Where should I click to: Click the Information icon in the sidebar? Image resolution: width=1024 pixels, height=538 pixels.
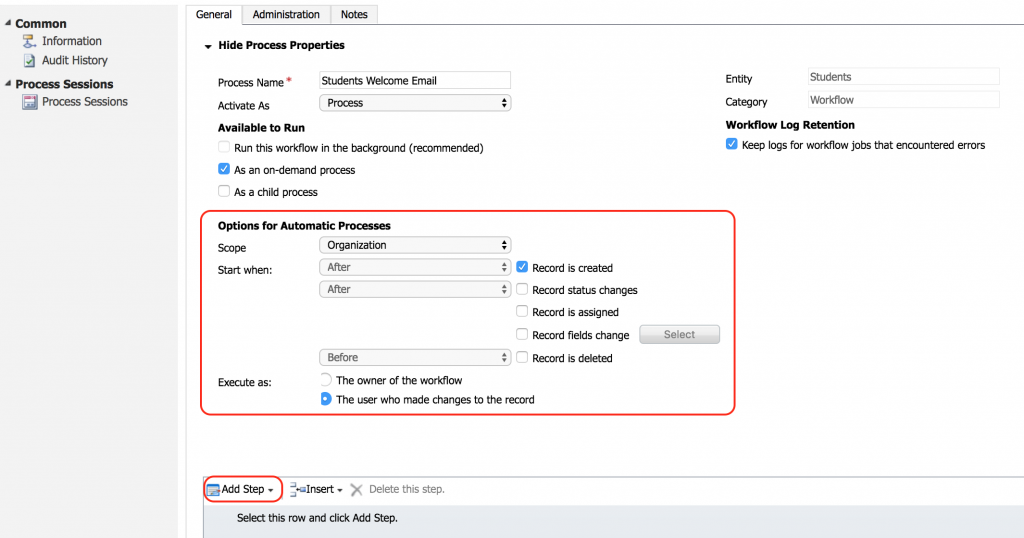[x=29, y=41]
